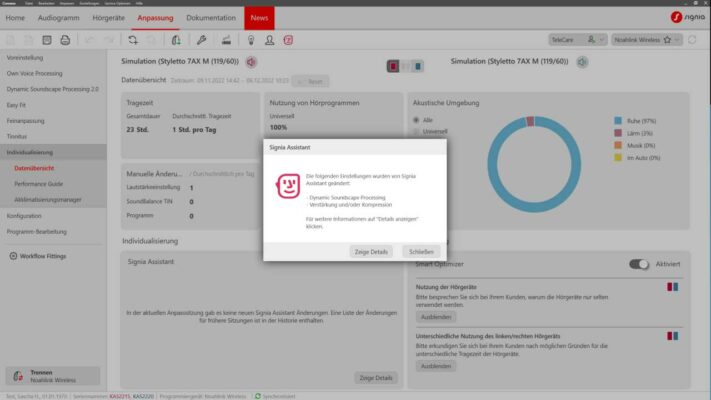Open 'Own Voice Processing' in the sidebar
The width and height of the screenshot is (711, 400).
click(34, 73)
